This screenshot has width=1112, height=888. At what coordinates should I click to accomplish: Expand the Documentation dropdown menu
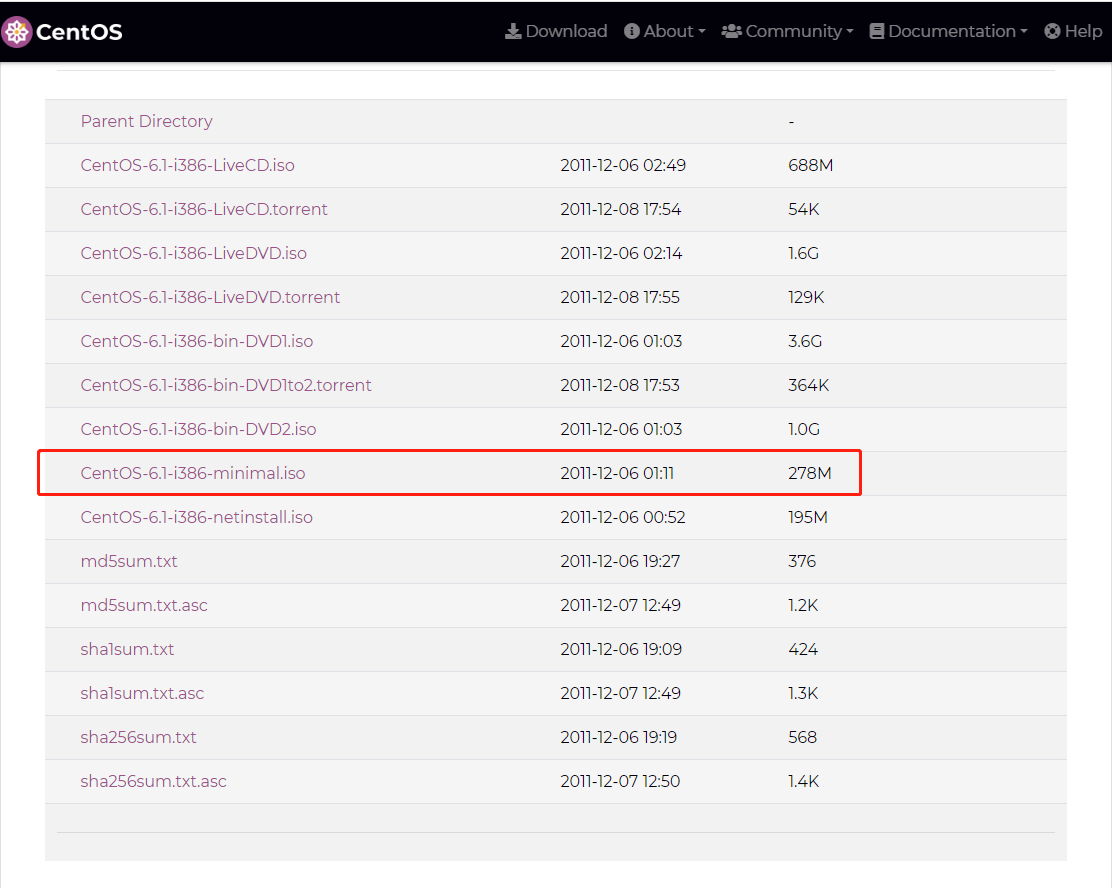pyautogui.click(x=1023, y=32)
